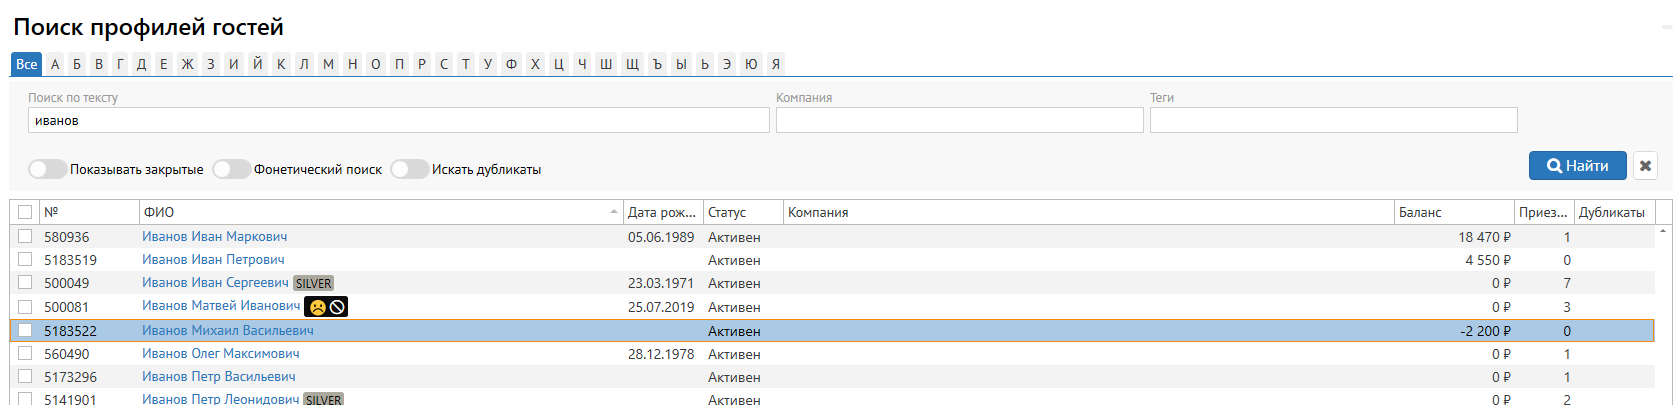
Task: Click the X button to clear search filters
Action: (x=1645, y=166)
